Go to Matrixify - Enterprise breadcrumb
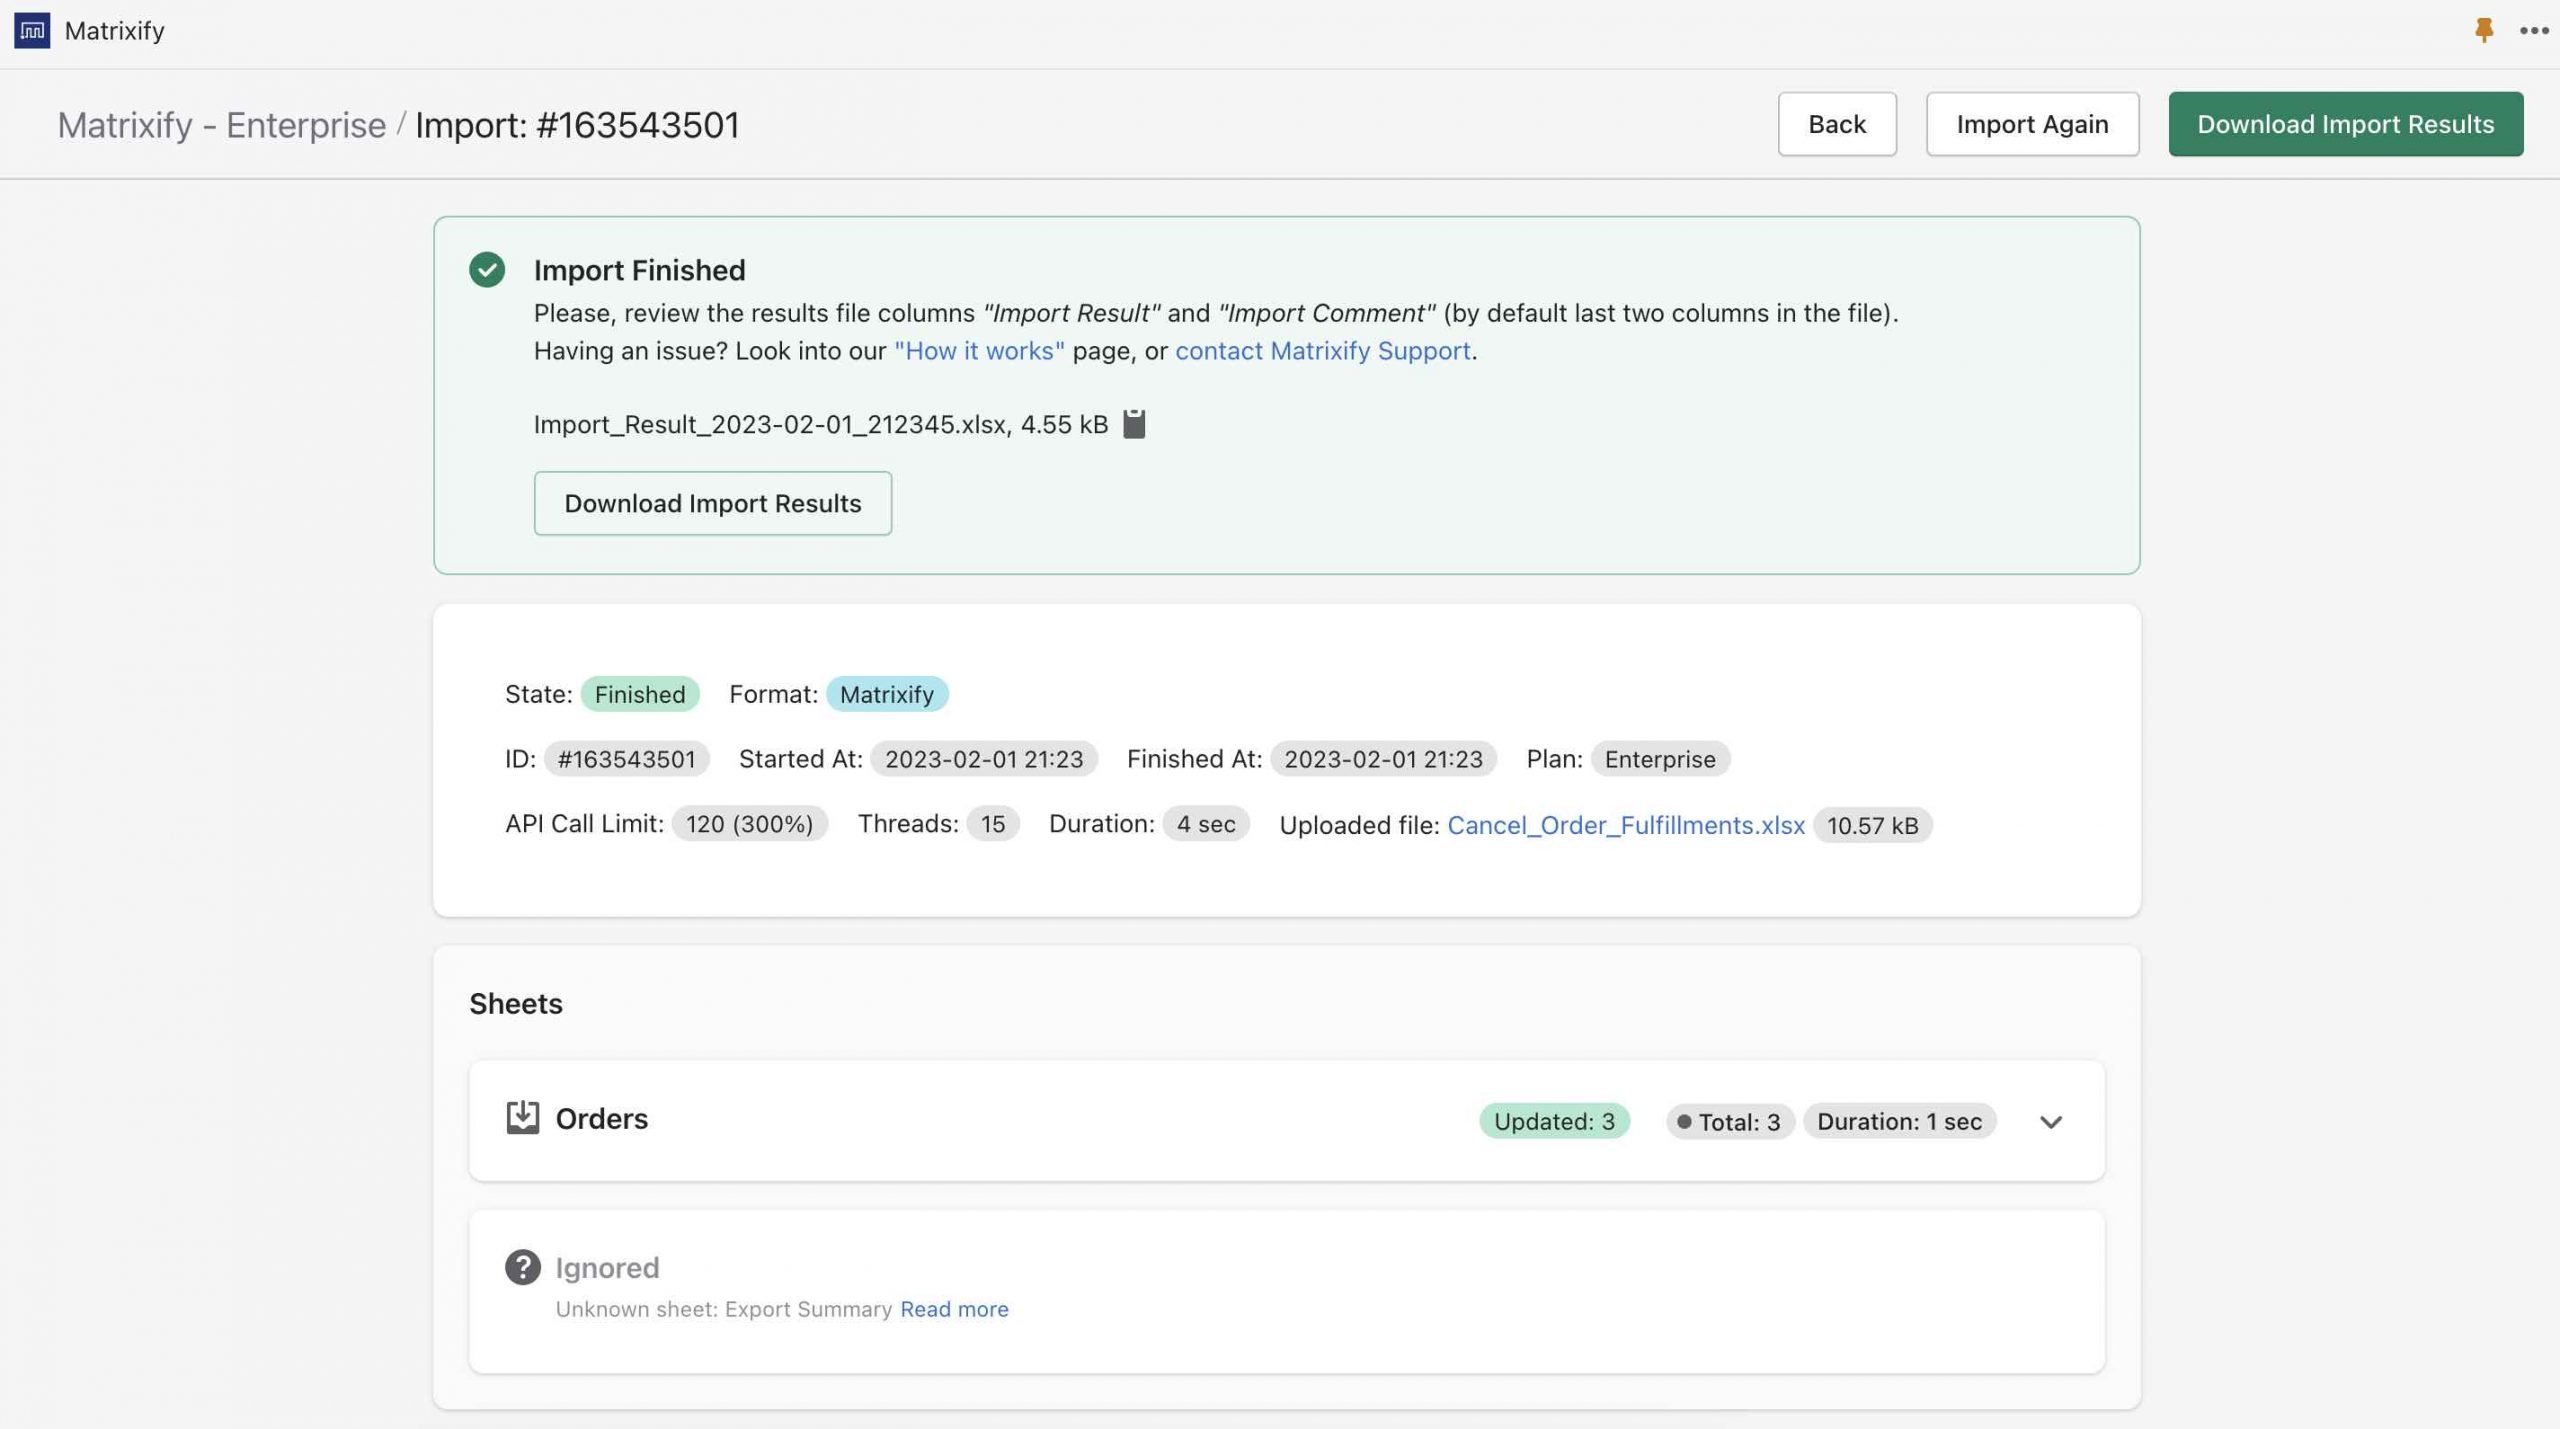The image size is (2560, 1429). [221, 125]
